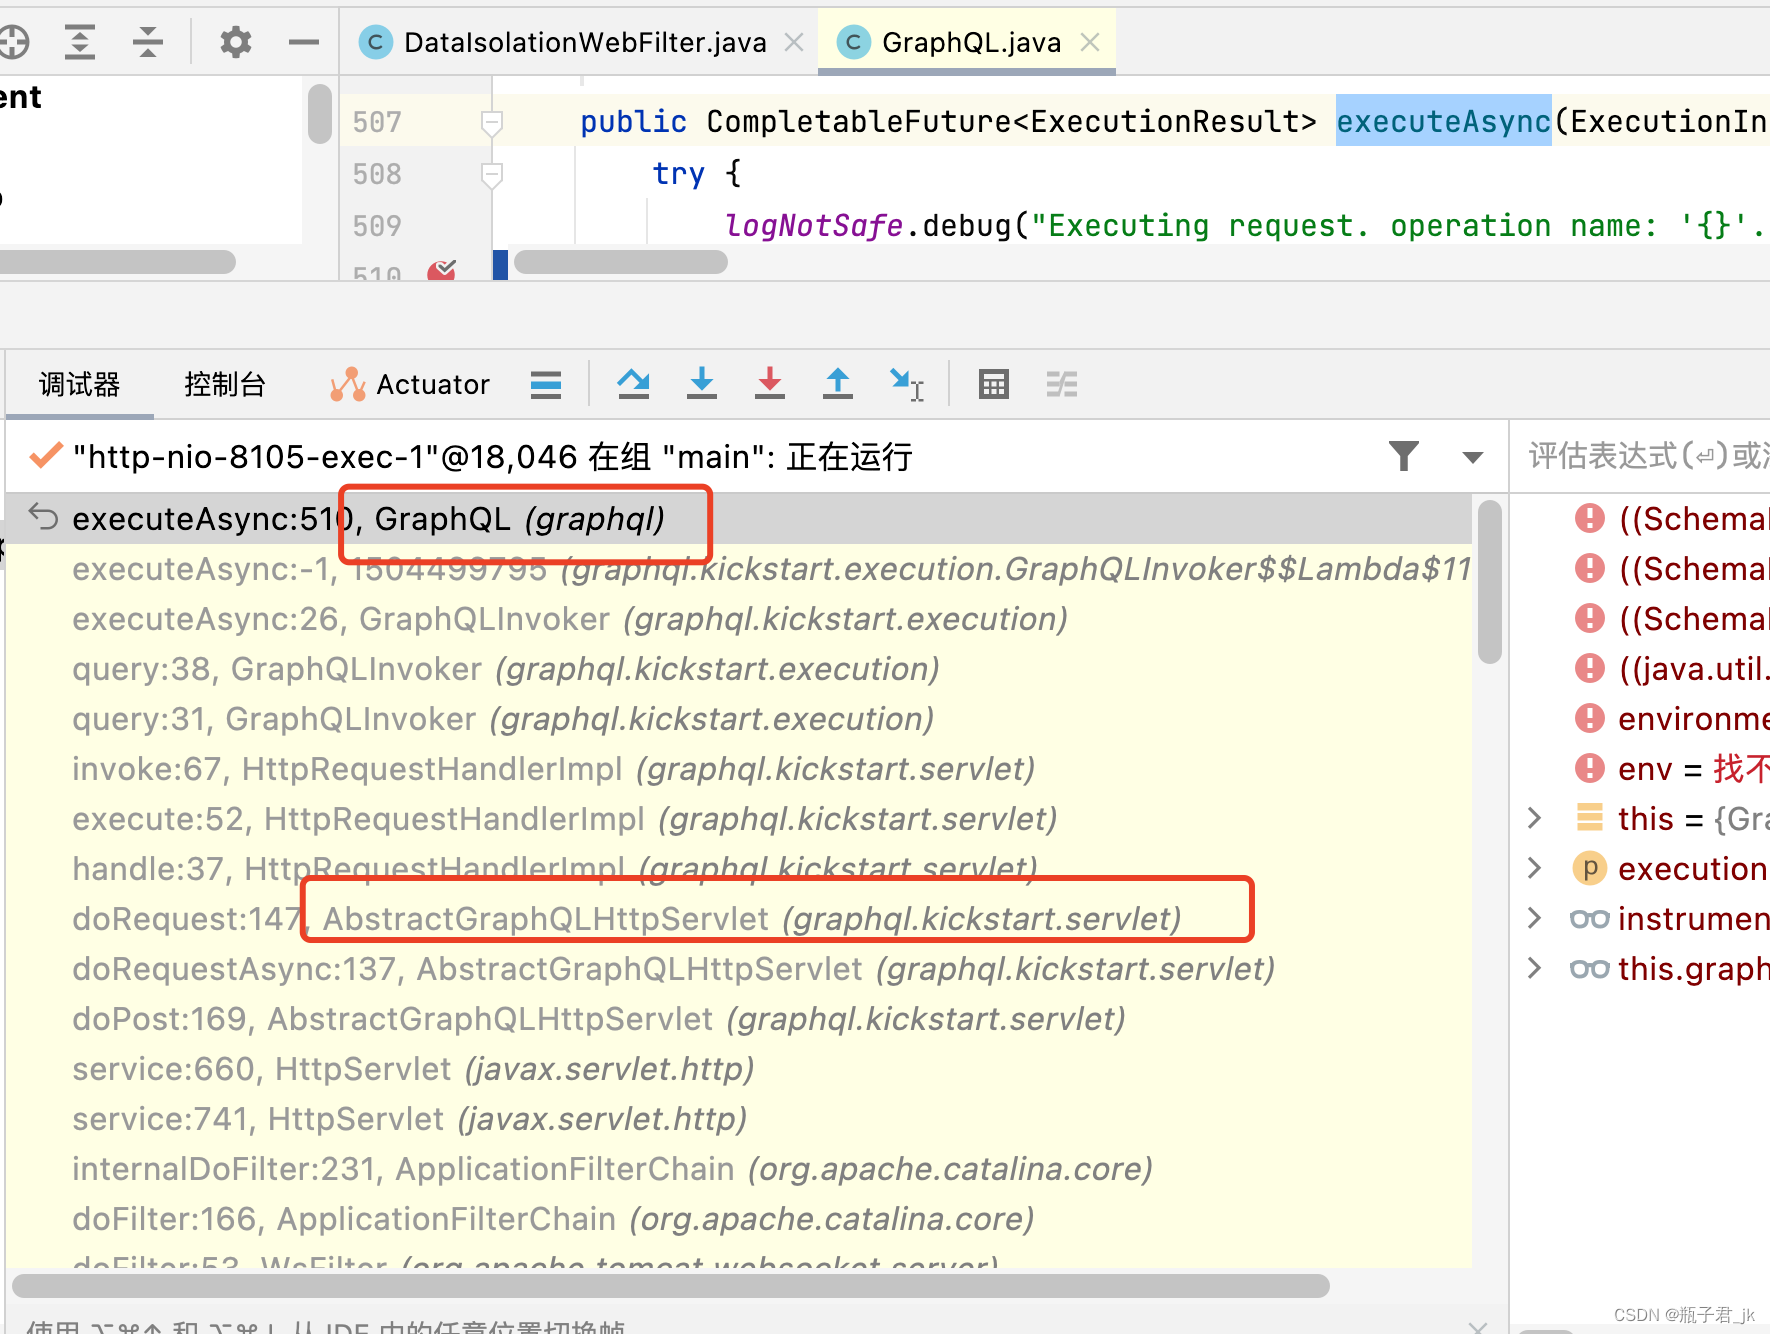The width and height of the screenshot is (1770, 1334).
Task: Click the frames filter funnel icon
Action: click(x=1404, y=456)
